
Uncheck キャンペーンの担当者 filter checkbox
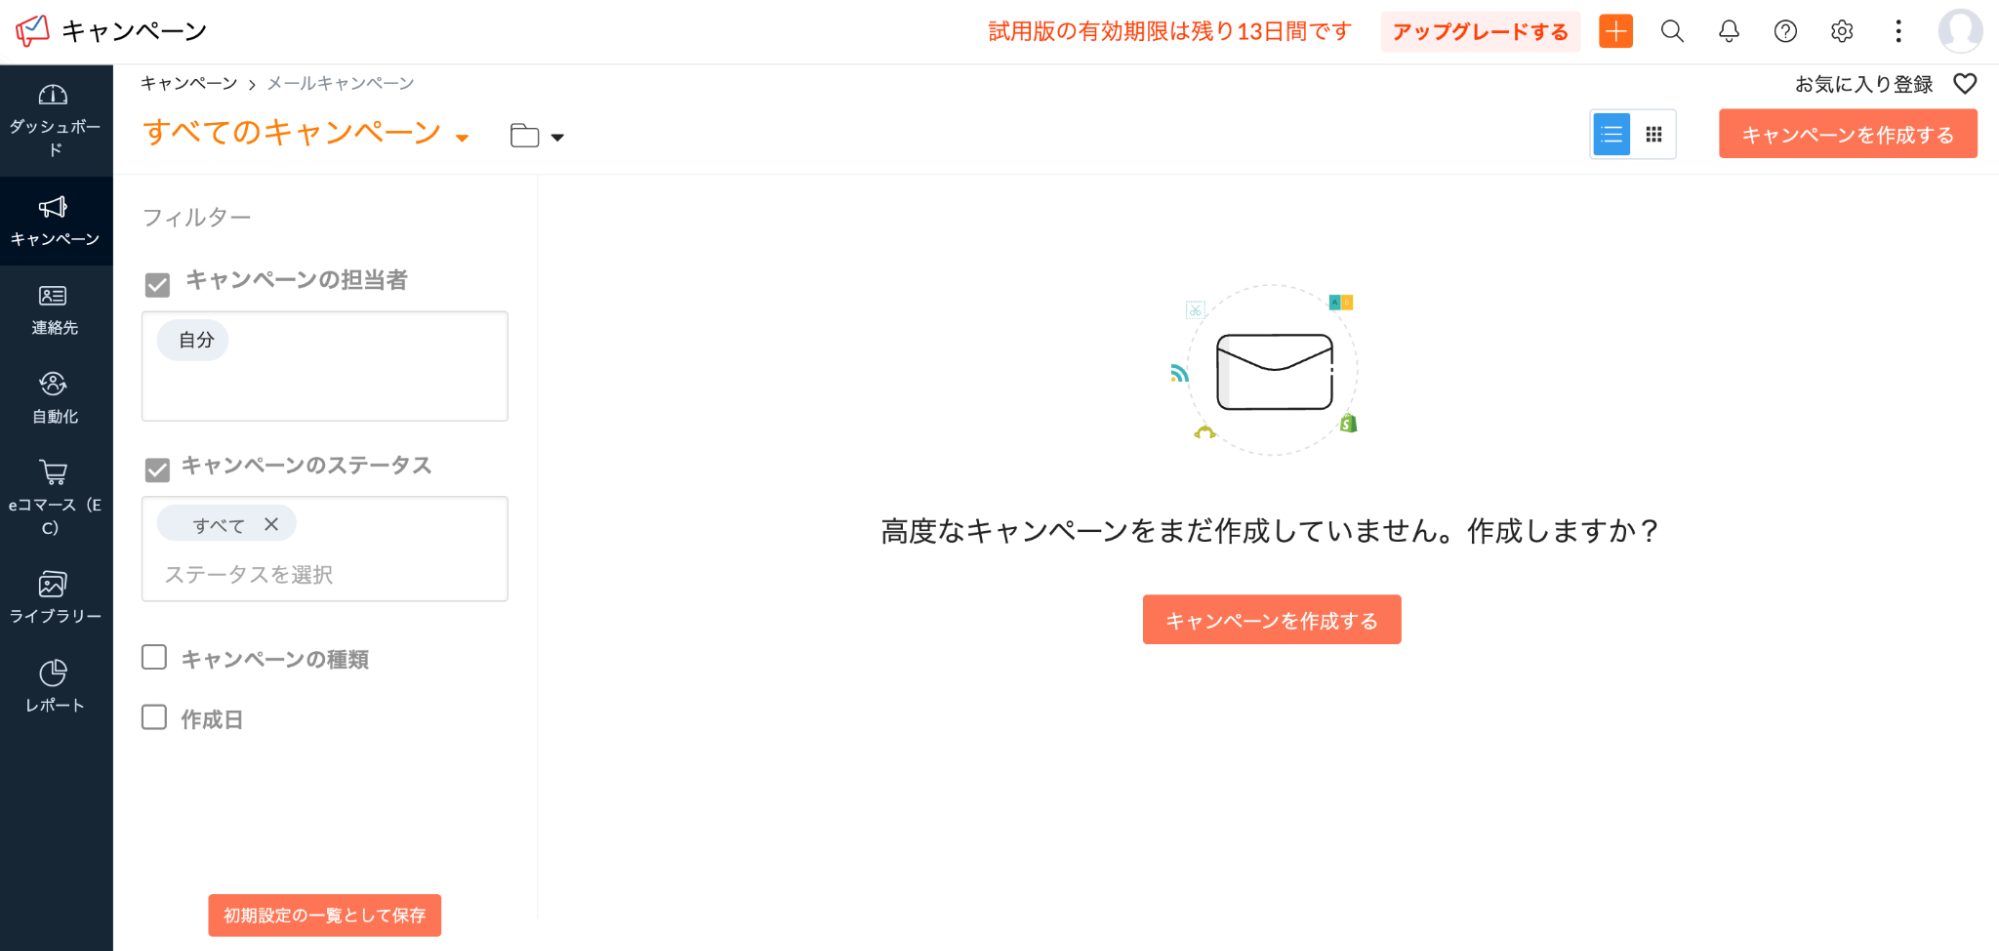[x=157, y=285]
